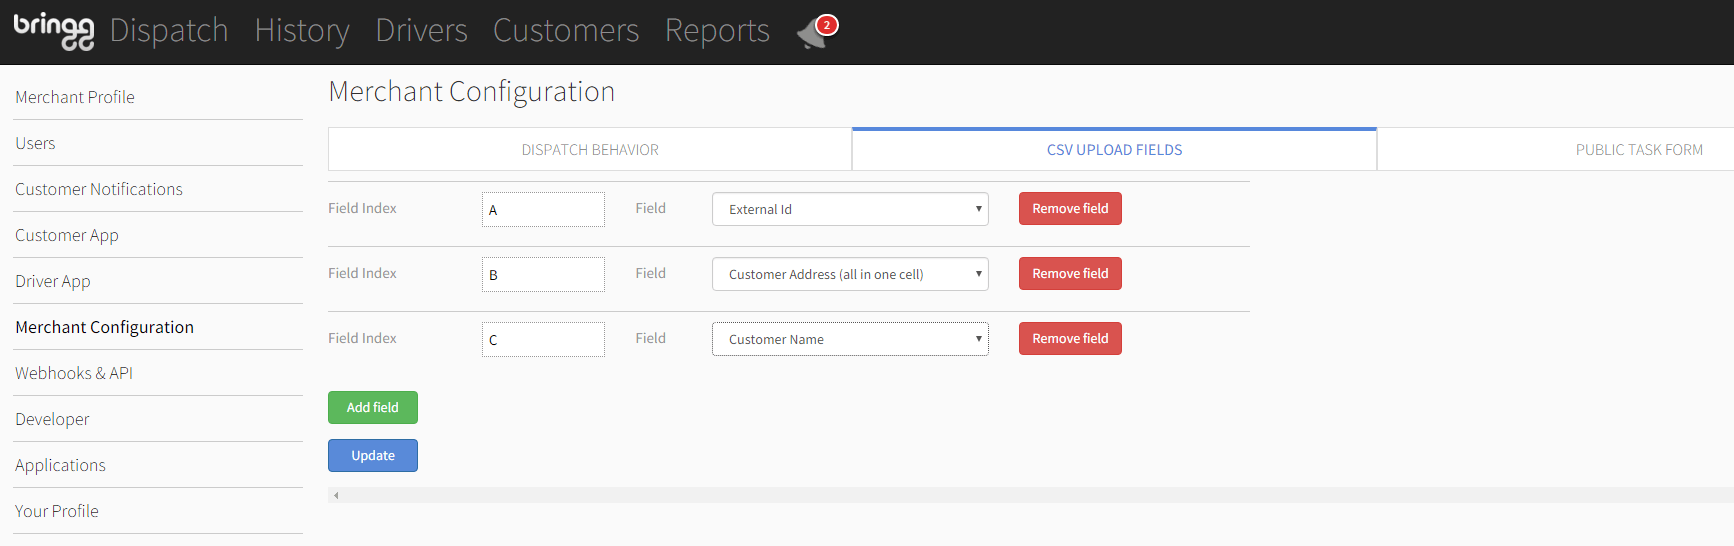The height and width of the screenshot is (546, 1734).
Task: Open Driver App settings
Action: coord(53,281)
